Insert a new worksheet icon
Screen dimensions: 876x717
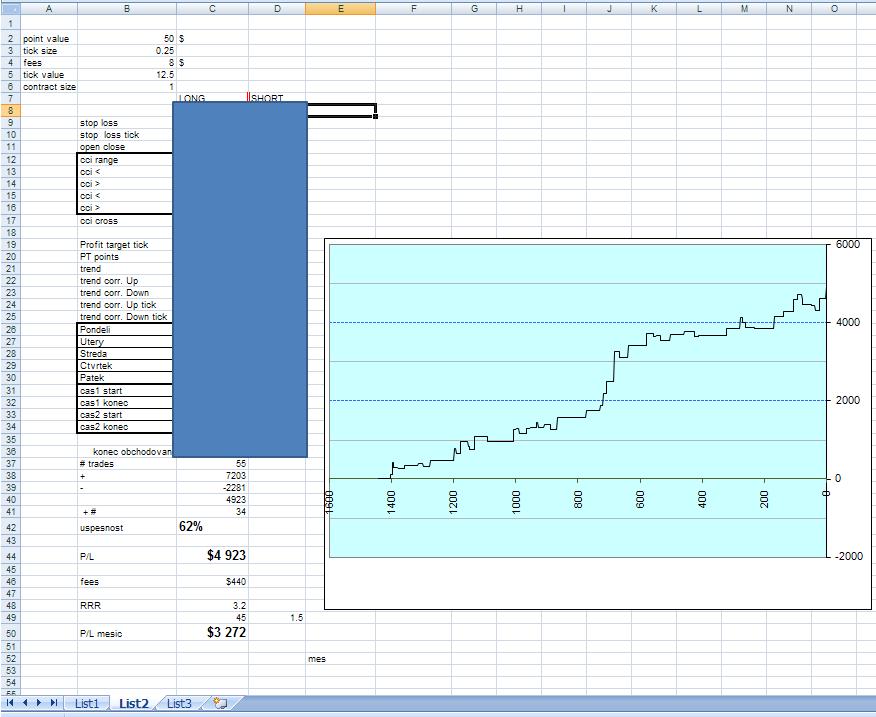click(x=221, y=703)
